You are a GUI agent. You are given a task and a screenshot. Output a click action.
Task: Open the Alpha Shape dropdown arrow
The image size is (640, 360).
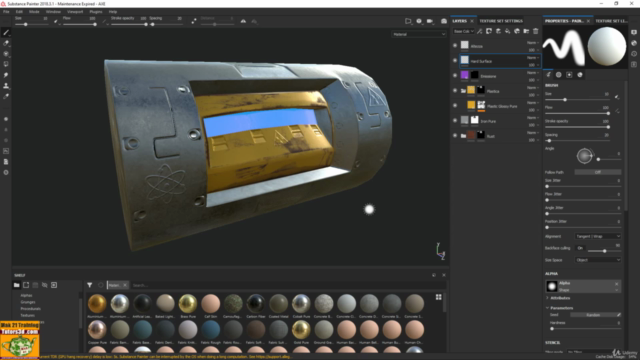(x=617, y=290)
